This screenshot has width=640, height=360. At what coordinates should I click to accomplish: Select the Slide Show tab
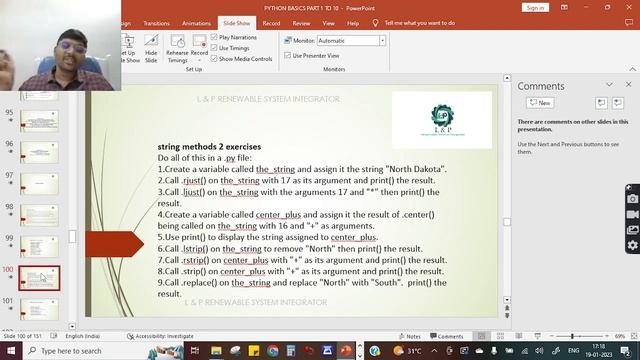[237, 23]
